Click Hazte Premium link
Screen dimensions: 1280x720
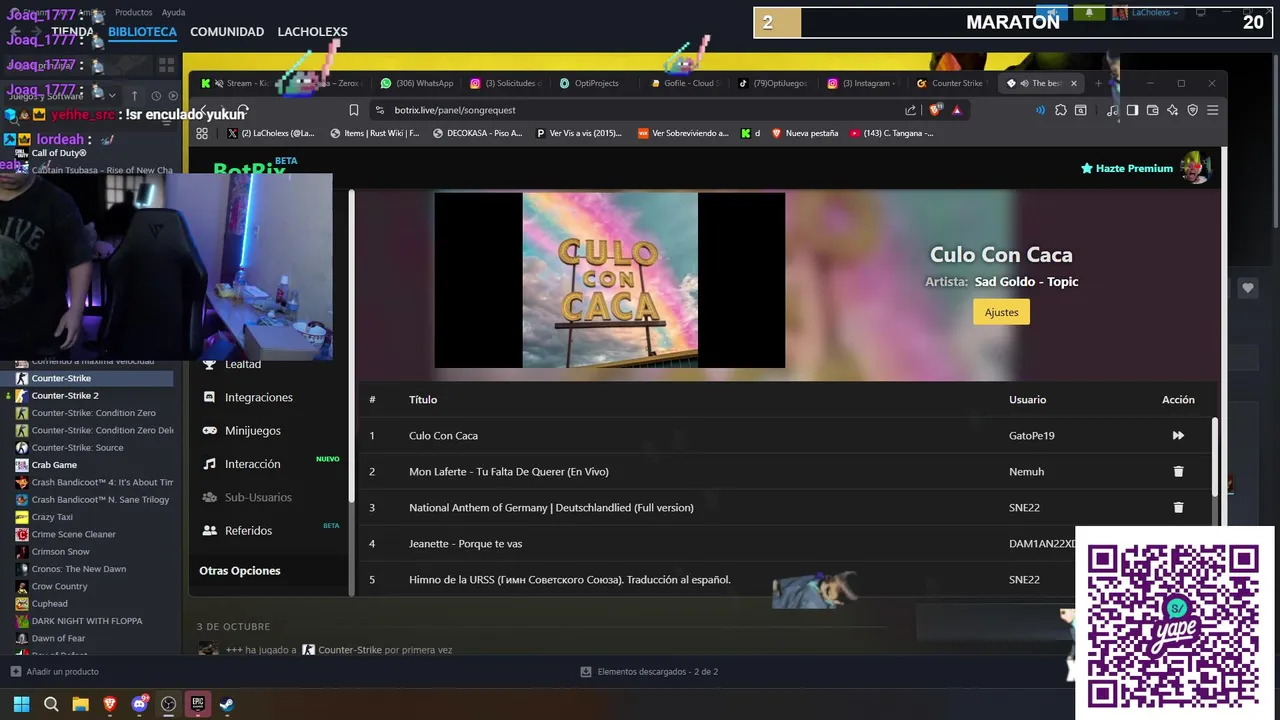1126,168
